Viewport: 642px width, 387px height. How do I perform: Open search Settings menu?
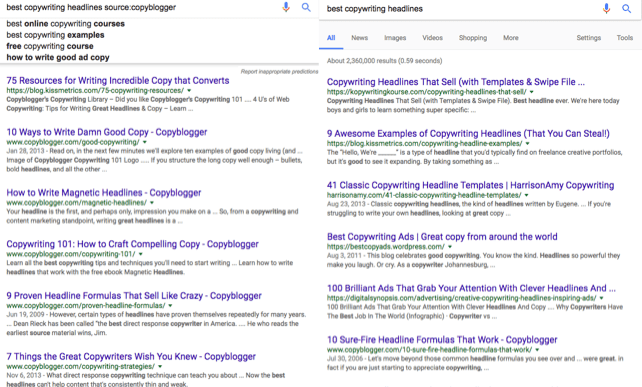(589, 38)
